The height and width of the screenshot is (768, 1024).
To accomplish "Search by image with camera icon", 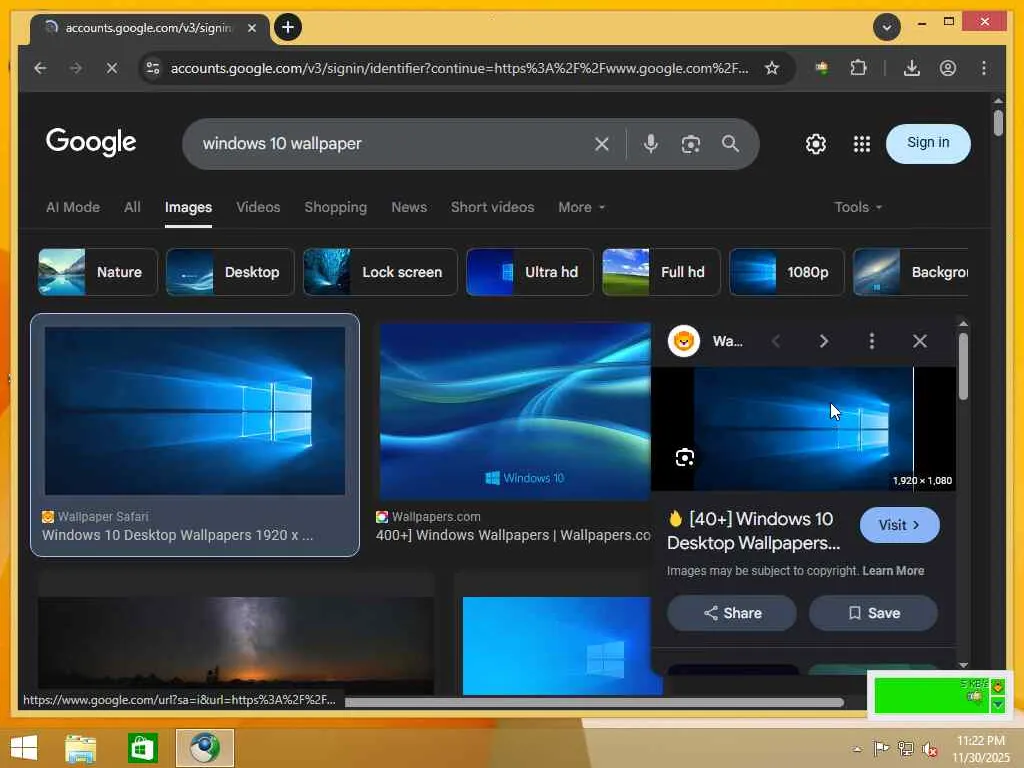I will 690,144.
